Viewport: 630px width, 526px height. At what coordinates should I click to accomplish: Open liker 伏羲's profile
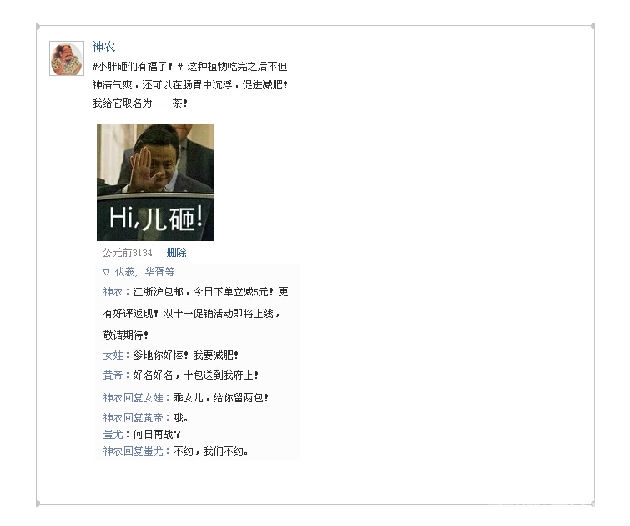point(124,272)
